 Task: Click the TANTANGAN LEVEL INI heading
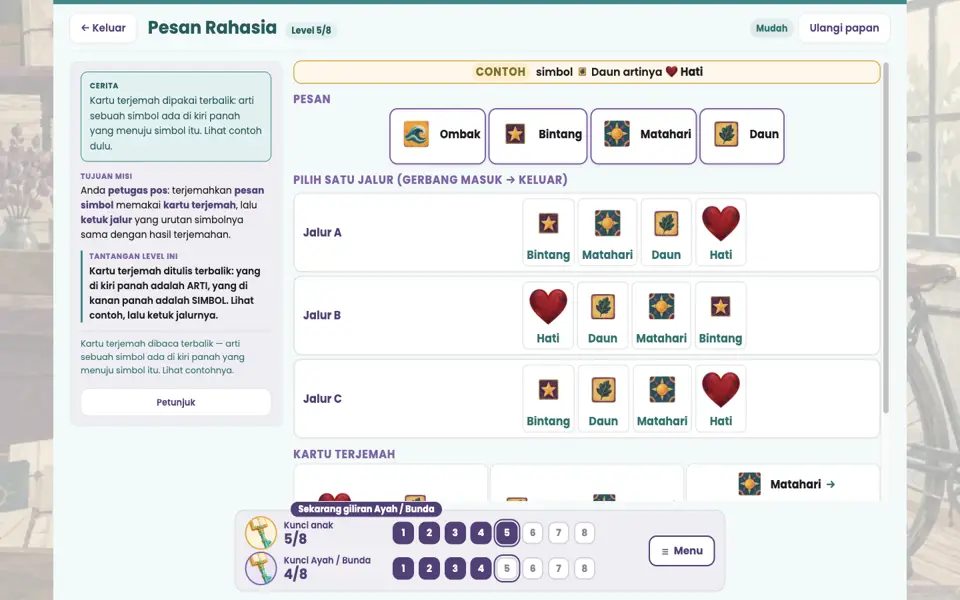point(133,257)
